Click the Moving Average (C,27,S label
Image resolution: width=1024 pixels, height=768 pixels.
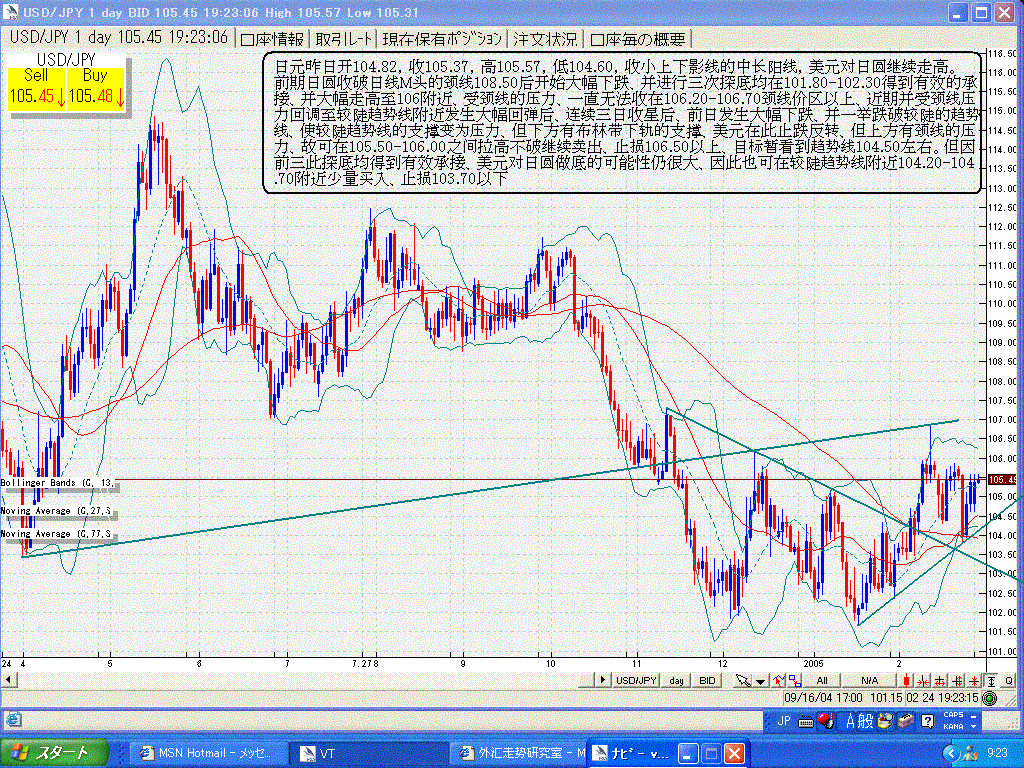click(x=56, y=511)
